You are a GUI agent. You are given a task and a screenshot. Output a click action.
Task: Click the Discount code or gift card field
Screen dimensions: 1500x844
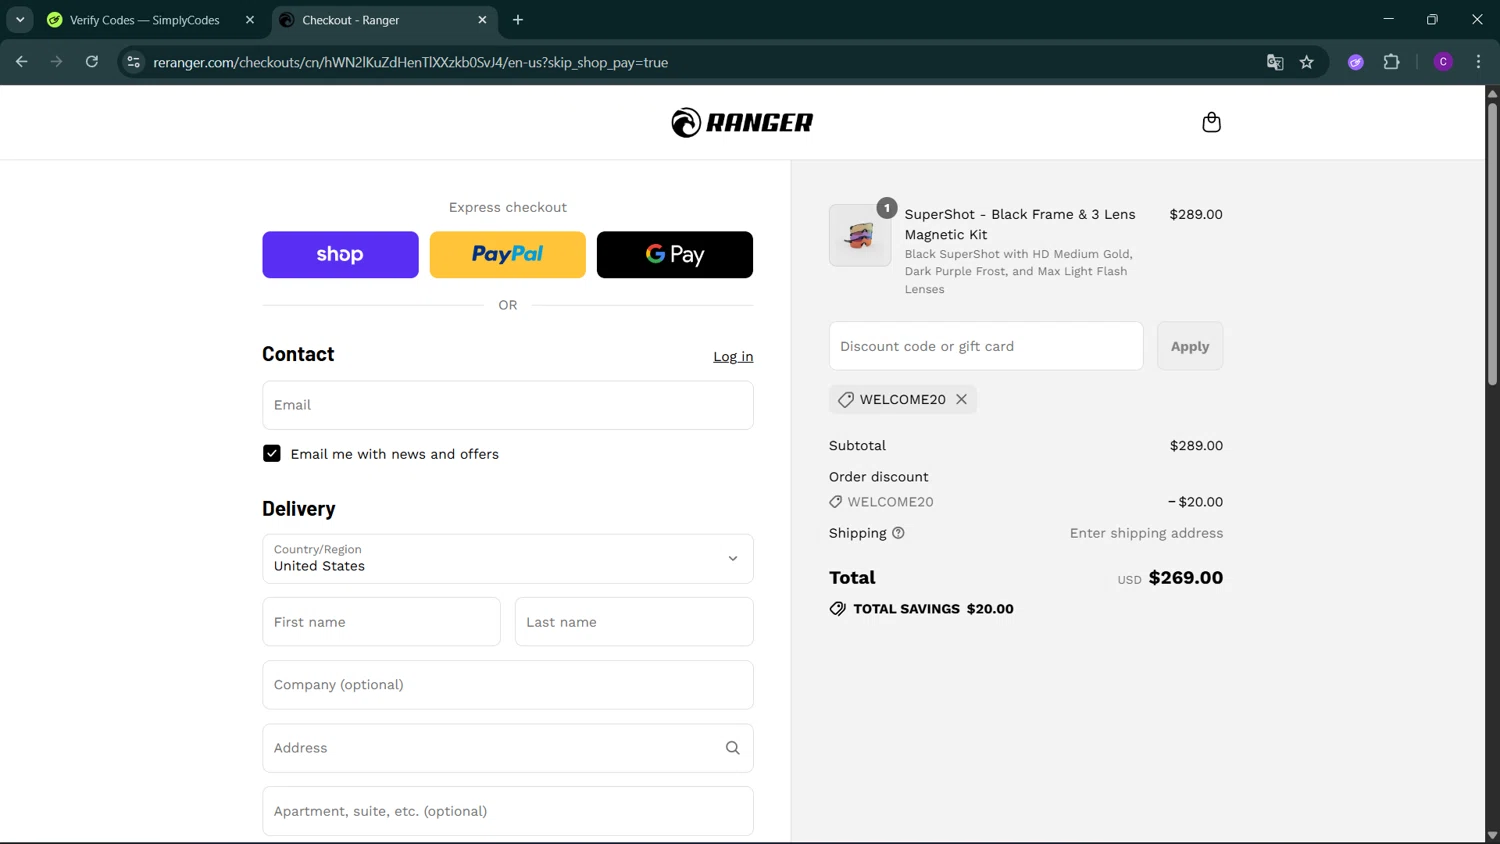click(985, 346)
